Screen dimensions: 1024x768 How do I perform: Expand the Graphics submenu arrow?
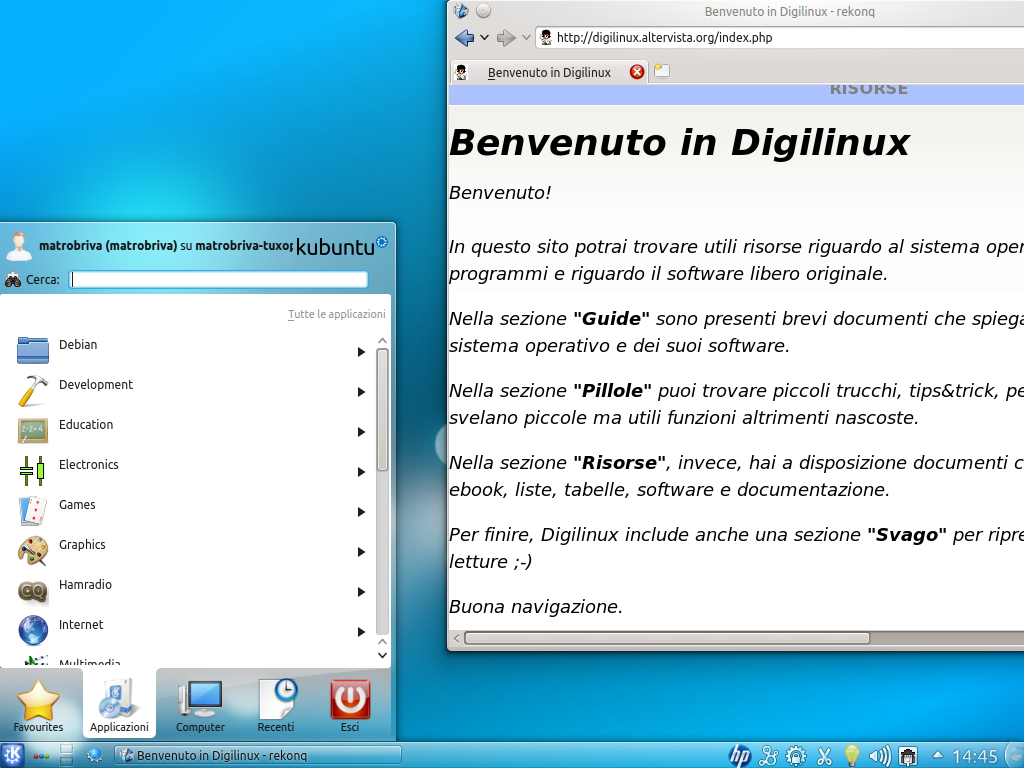click(360, 552)
